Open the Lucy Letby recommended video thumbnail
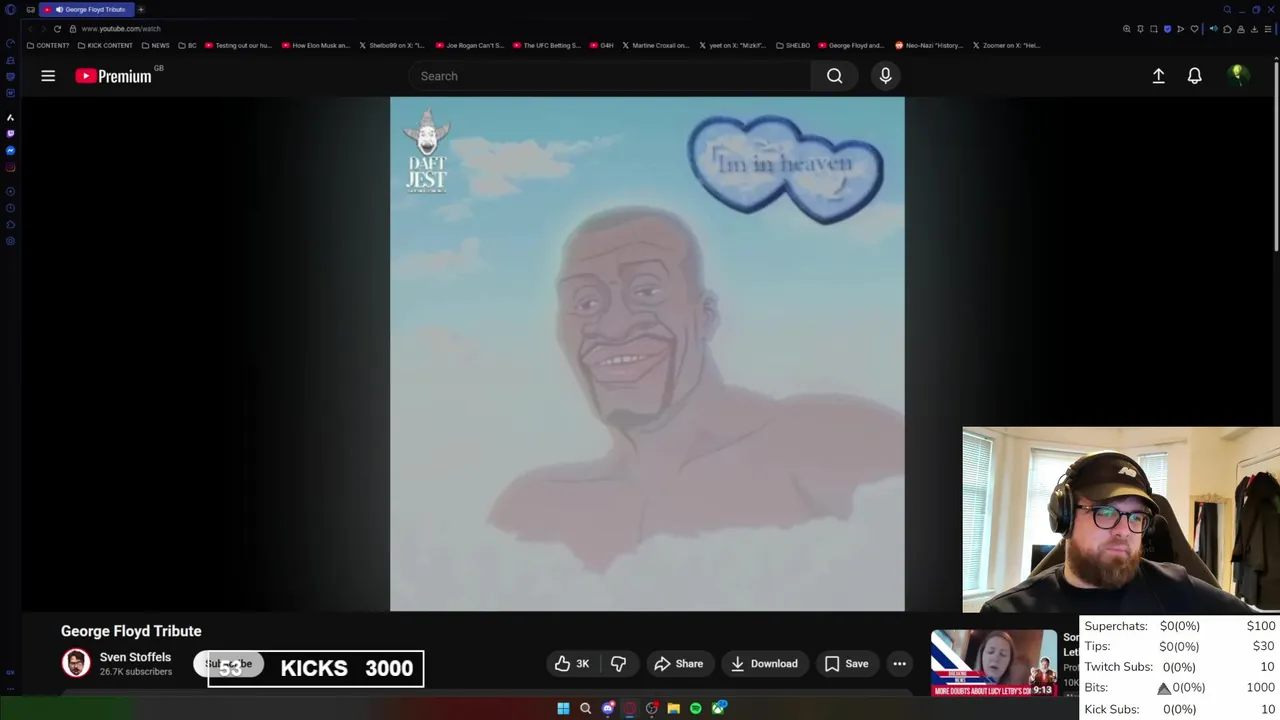Viewport: 1280px width, 720px height. pos(993,663)
